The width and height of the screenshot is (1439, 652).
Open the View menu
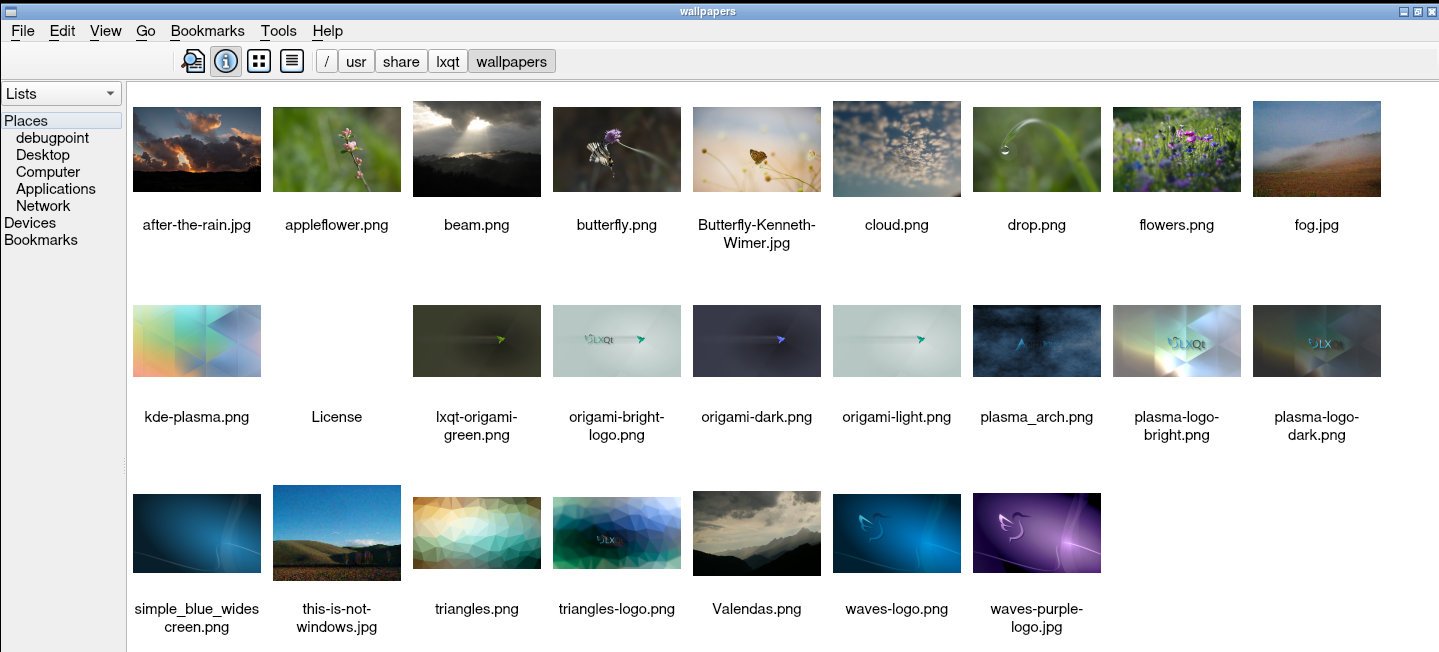[x=105, y=31]
